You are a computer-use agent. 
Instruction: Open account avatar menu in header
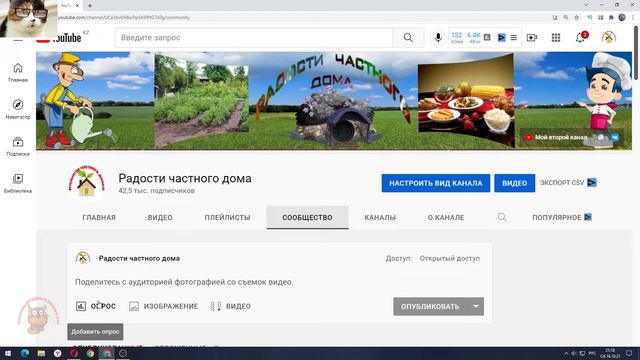pos(608,38)
